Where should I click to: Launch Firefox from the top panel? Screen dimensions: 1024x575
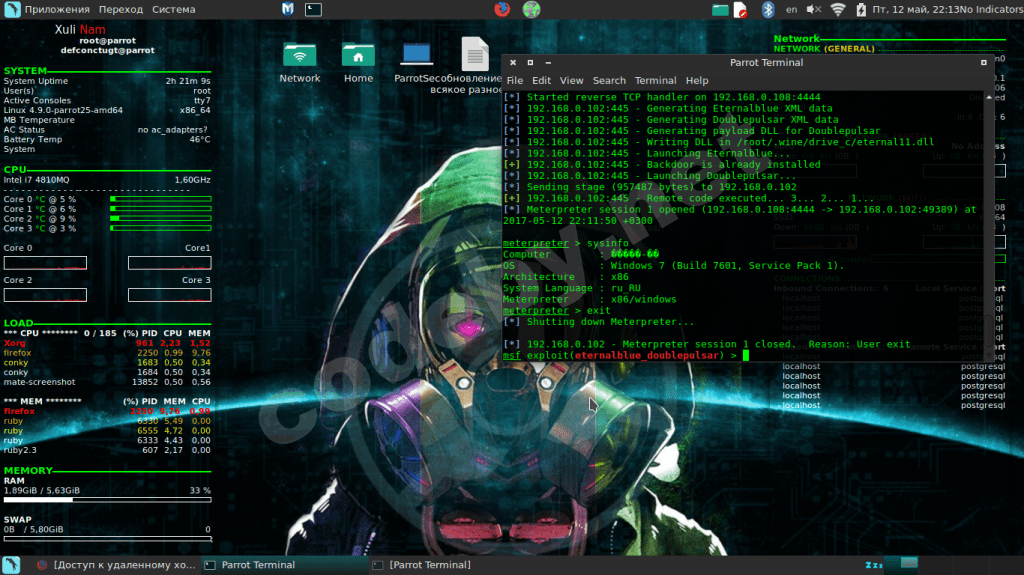(502, 9)
